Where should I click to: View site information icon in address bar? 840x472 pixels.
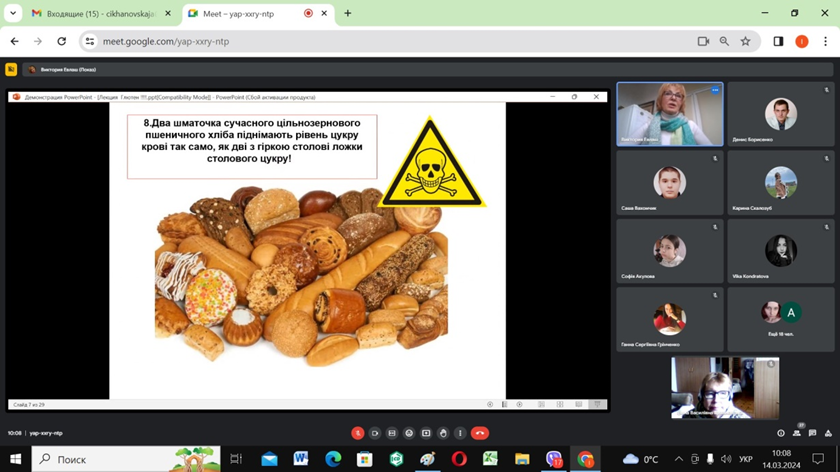click(90, 41)
